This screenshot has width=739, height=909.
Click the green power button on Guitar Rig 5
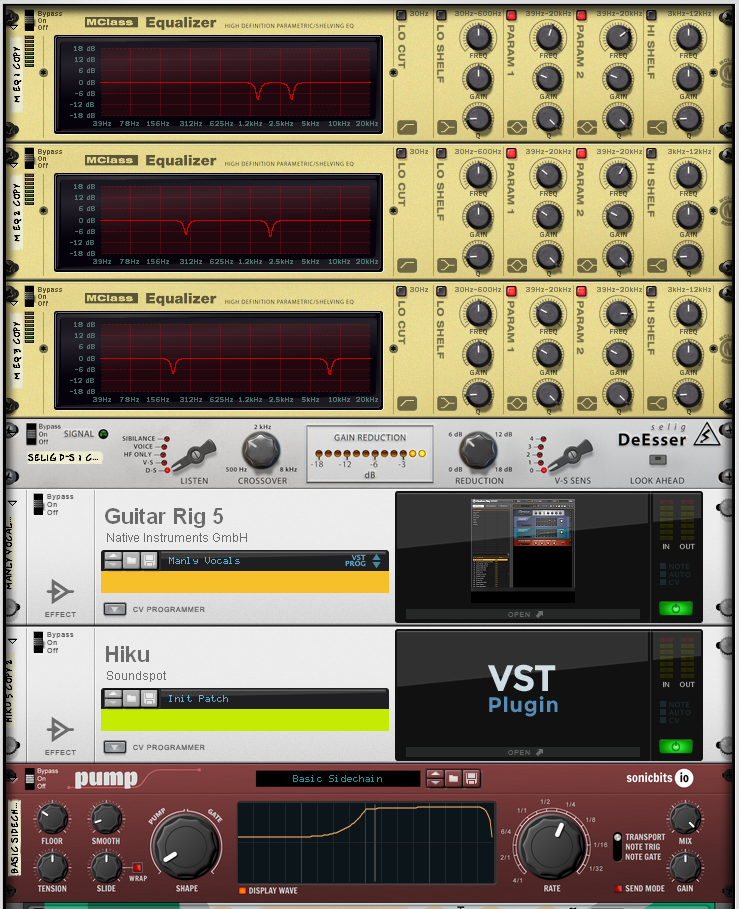(x=675, y=608)
